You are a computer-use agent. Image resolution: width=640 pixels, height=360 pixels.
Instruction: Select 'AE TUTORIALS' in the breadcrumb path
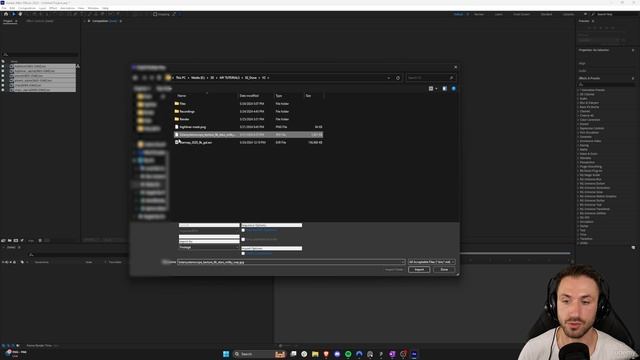click(x=229, y=78)
